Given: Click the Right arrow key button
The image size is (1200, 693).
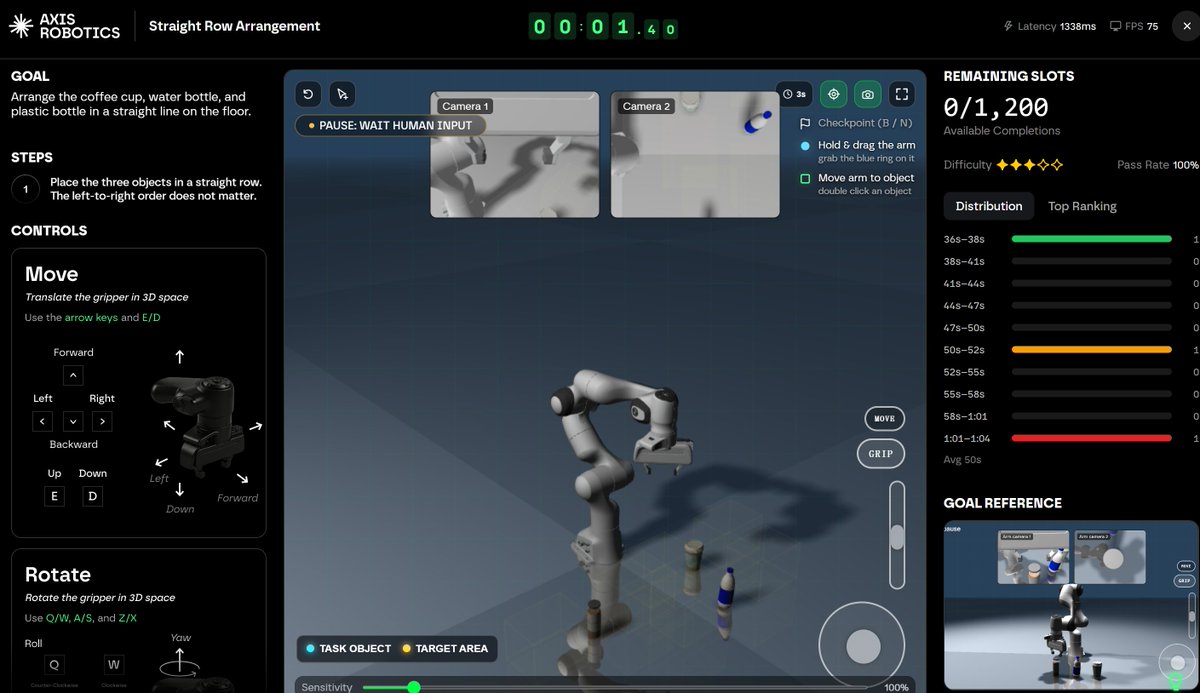Looking at the screenshot, I should [102, 421].
